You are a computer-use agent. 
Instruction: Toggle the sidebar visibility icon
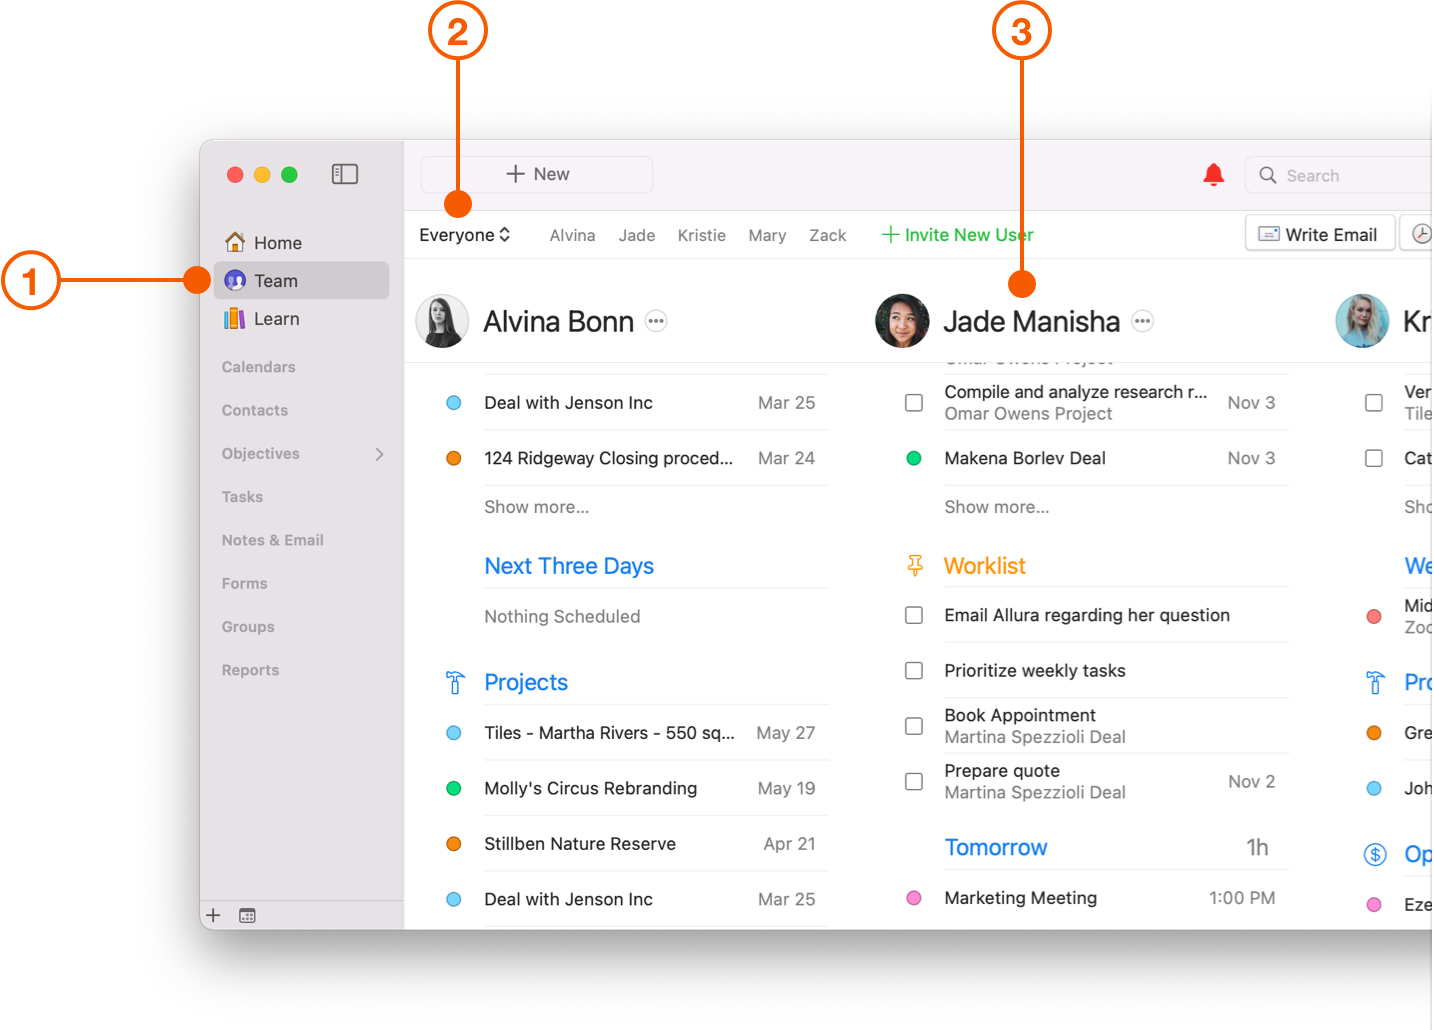tap(344, 173)
